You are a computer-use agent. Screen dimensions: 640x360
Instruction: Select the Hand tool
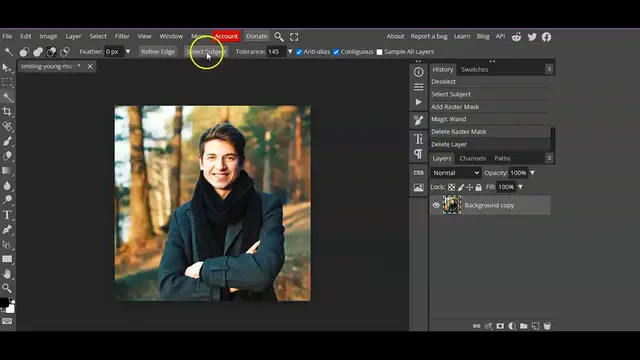tap(7, 273)
